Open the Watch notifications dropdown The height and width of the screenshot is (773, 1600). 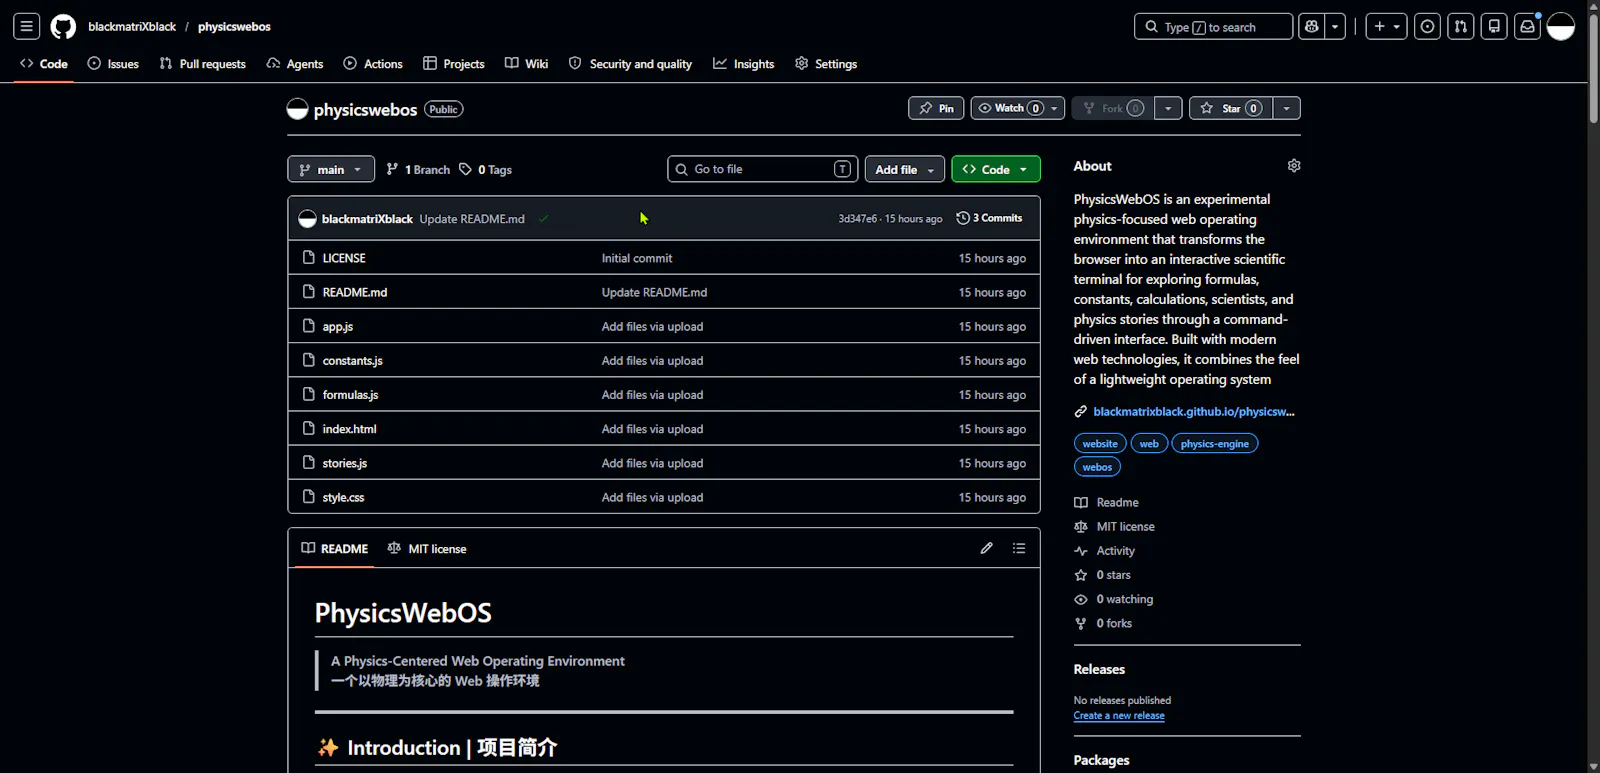click(x=1018, y=108)
